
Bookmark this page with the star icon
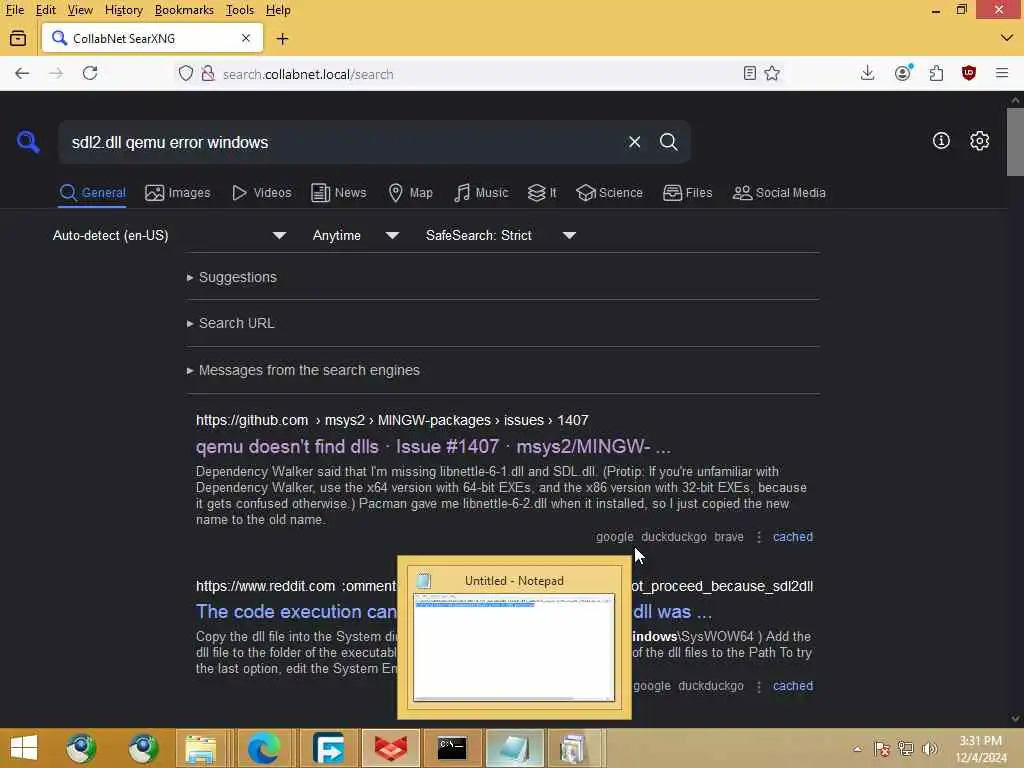772,73
